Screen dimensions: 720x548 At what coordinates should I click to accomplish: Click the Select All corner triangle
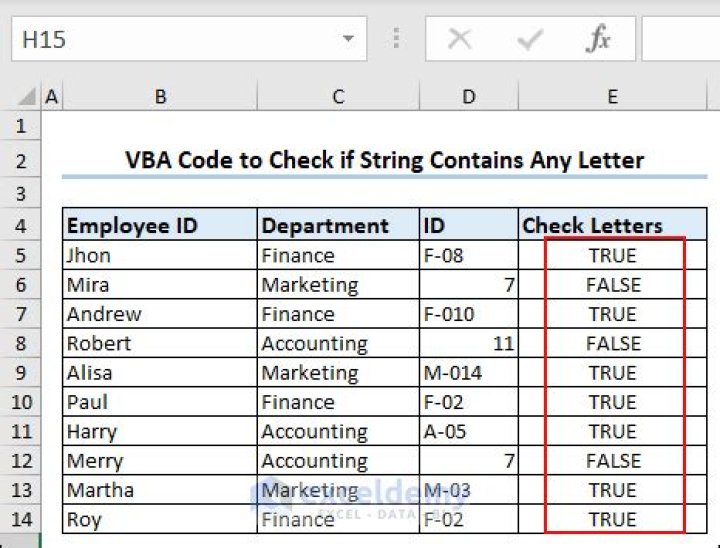click(27, 97)
